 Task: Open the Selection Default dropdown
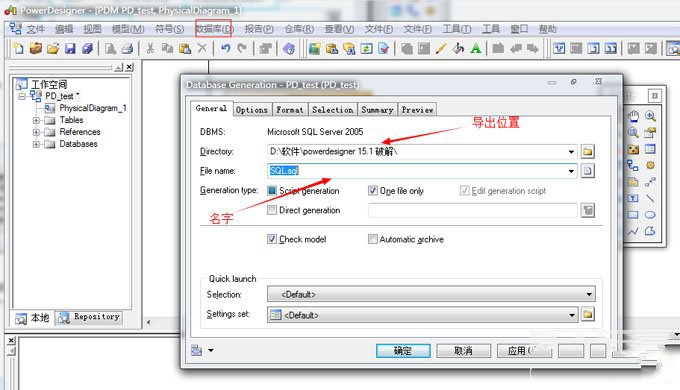(x=431, y=294)
